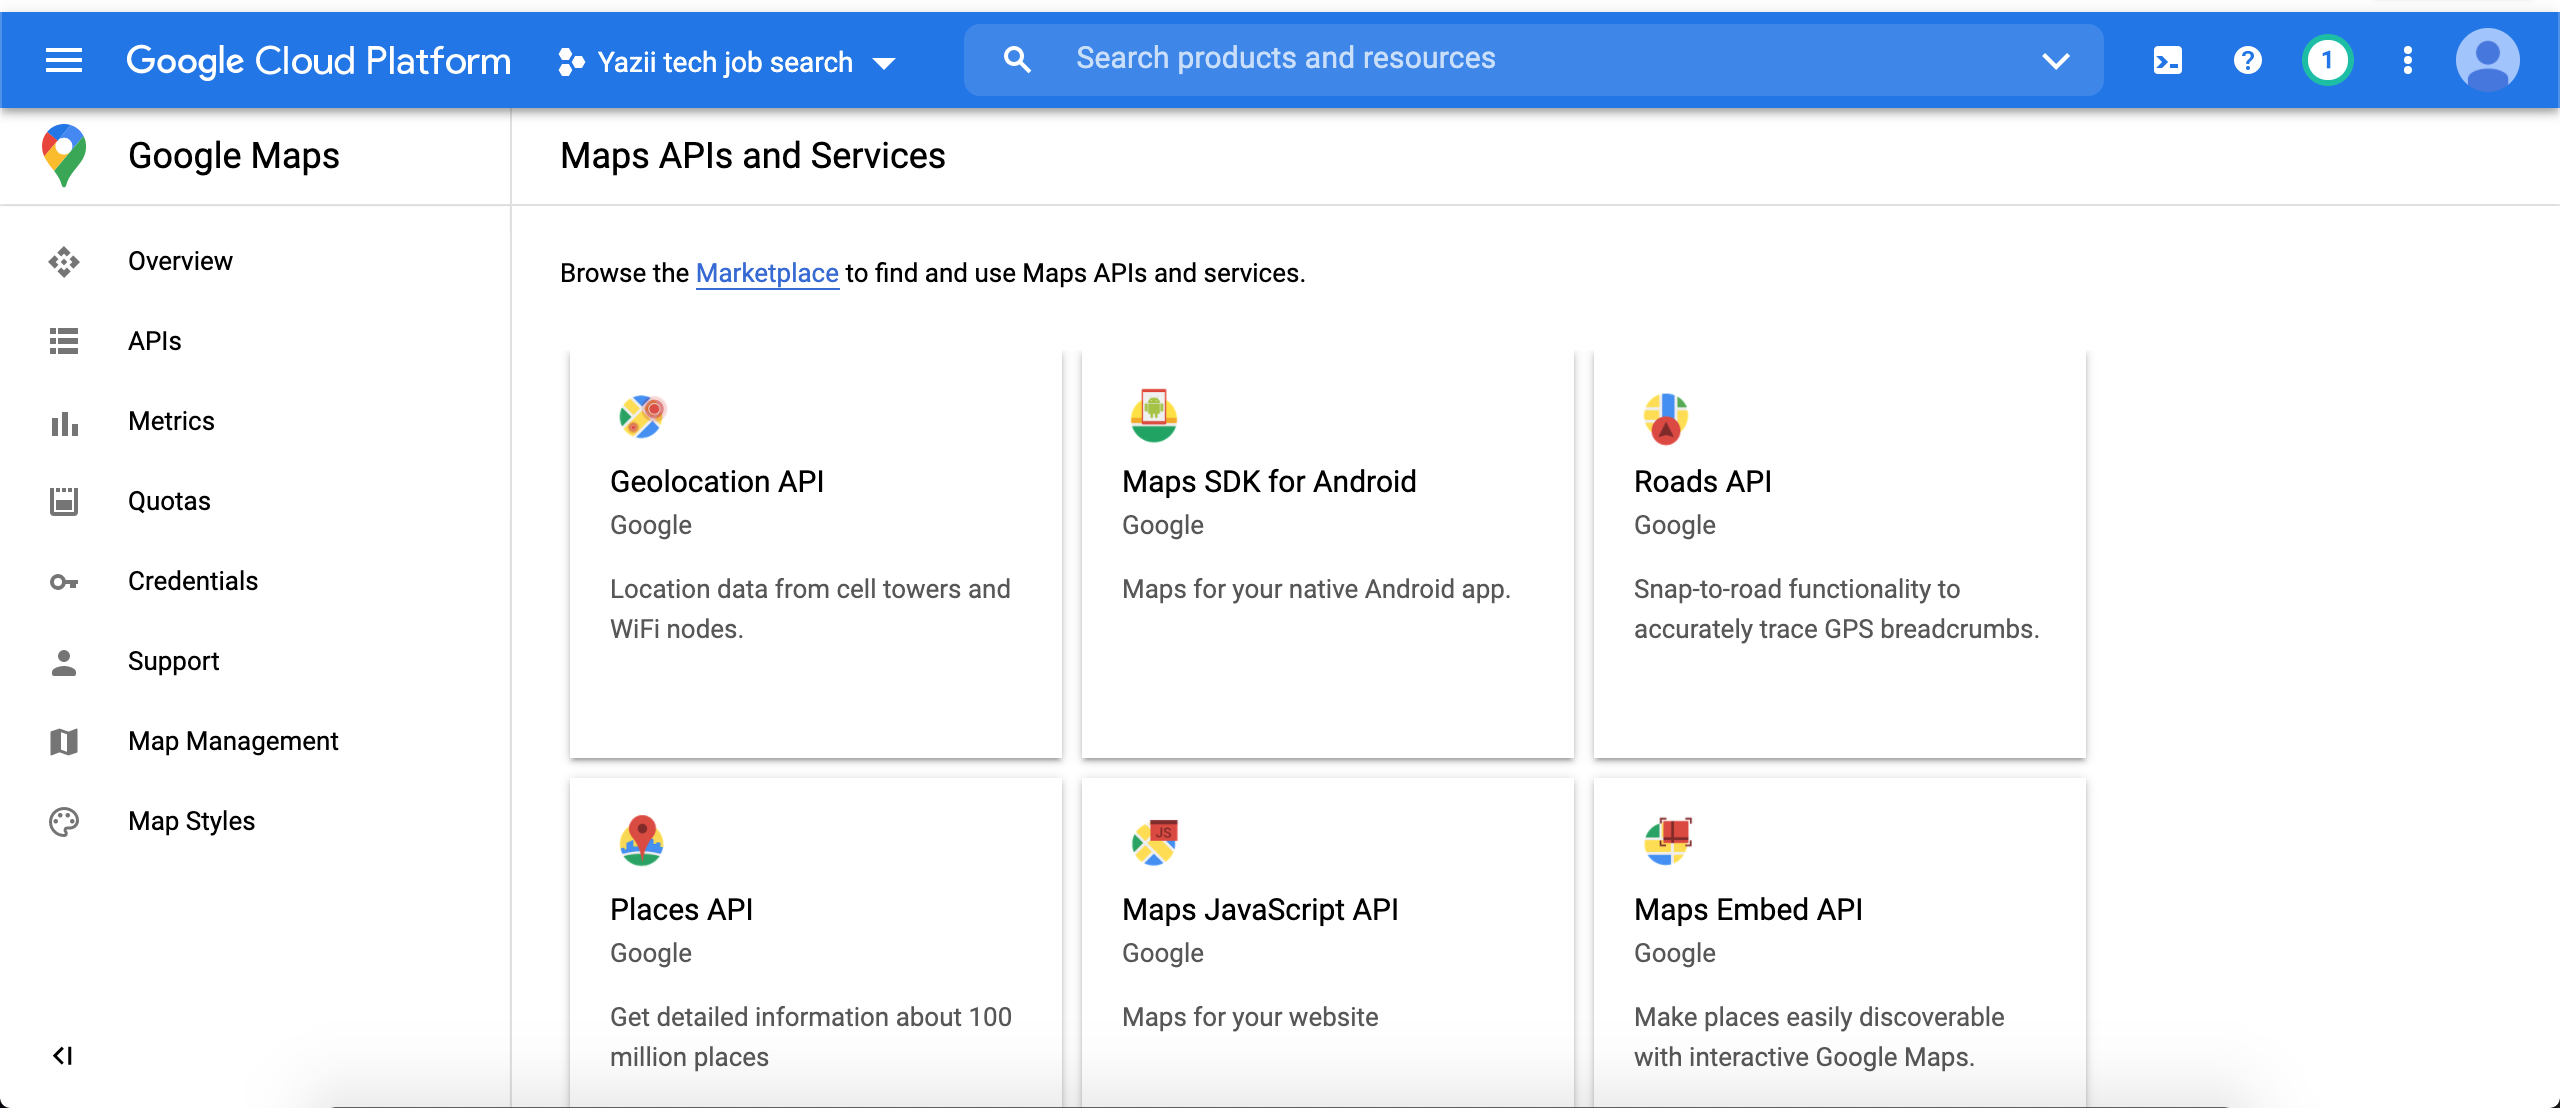The width and height of the screenshot is (2560, 1108).
Task: Click the Places API pin icon
Action: point(641,841)
